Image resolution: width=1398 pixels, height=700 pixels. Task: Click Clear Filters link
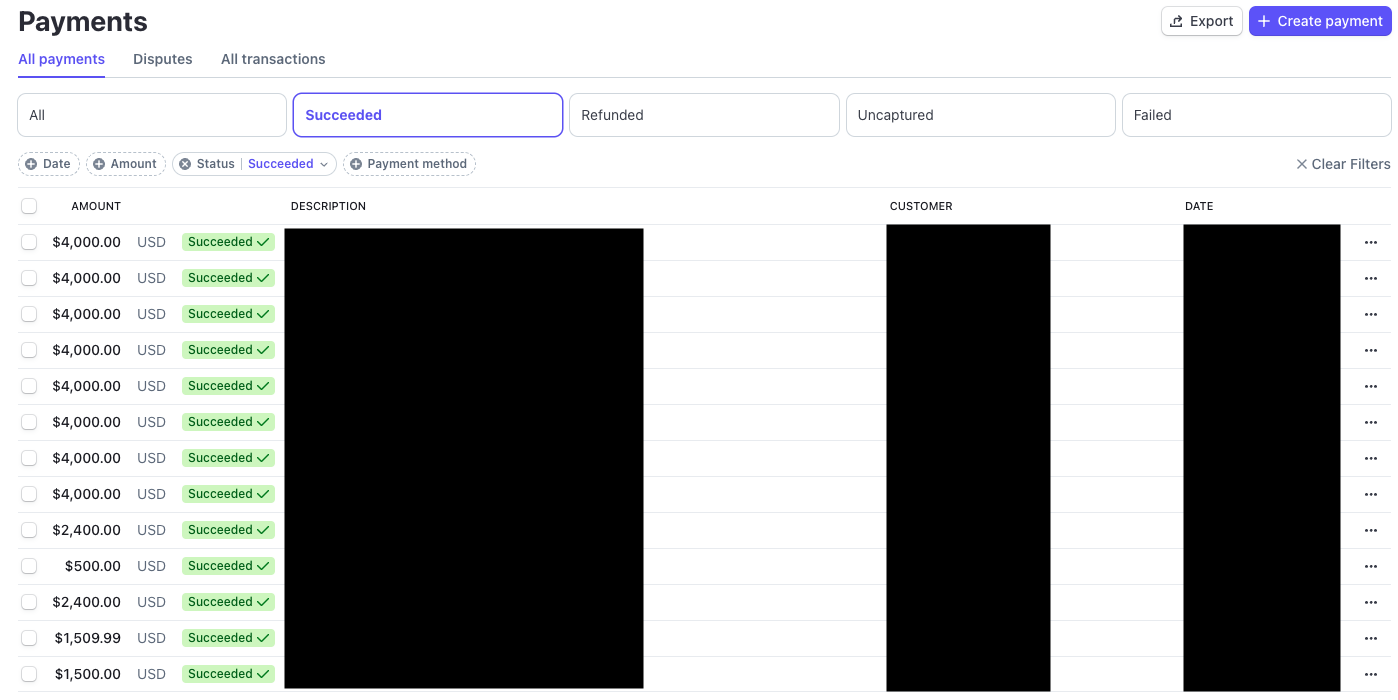pyautogui.click(x=1342, y=164)
